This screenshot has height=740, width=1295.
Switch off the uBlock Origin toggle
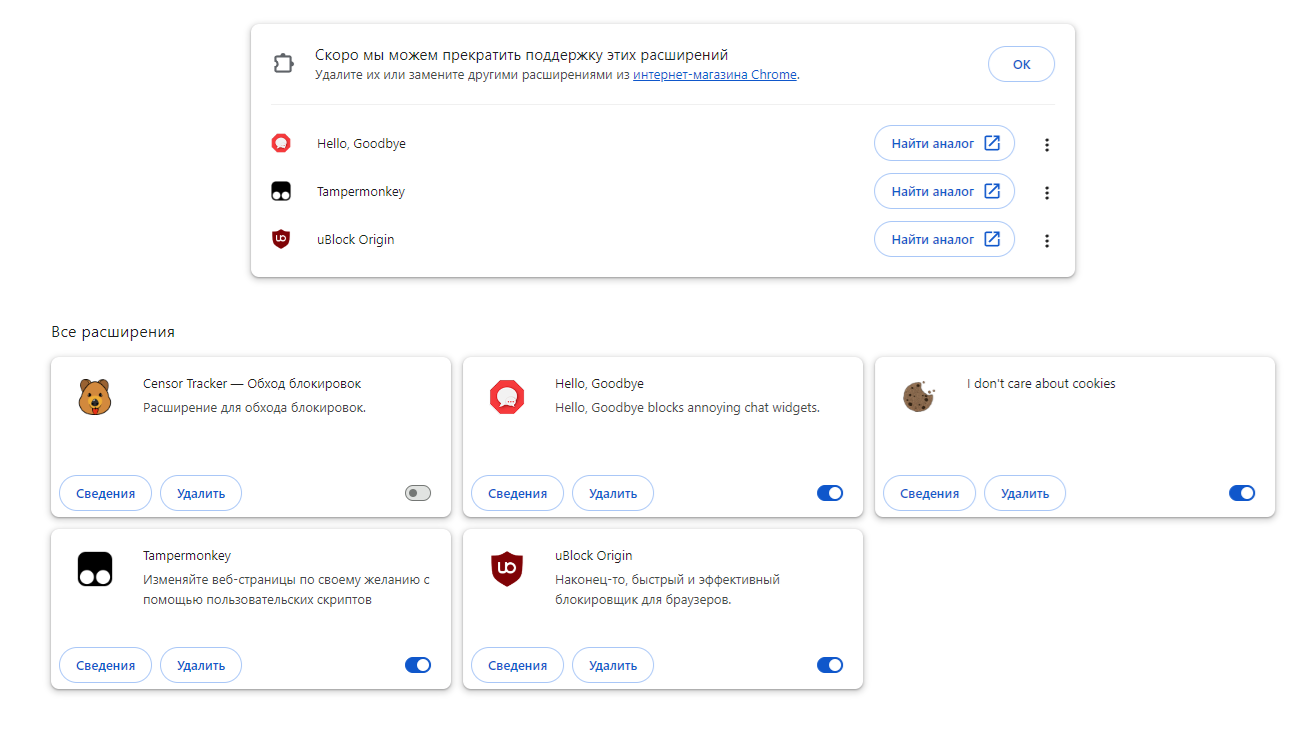[x=830, y=665]
